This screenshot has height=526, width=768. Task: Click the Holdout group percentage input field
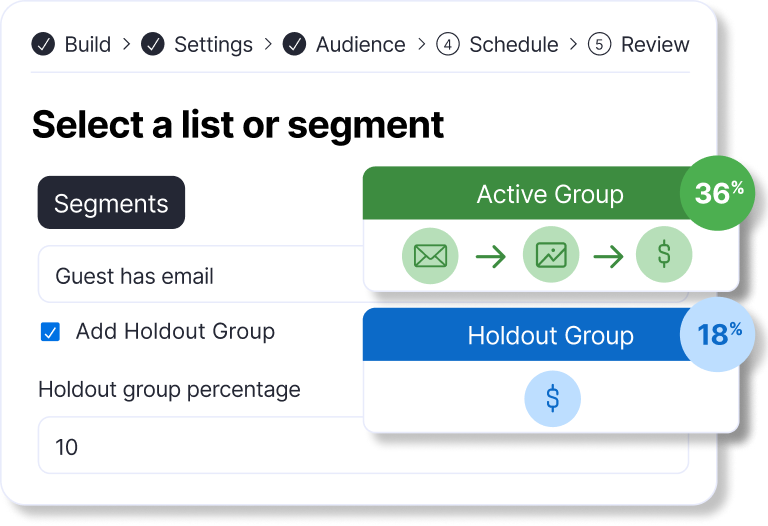pos(200,446)
